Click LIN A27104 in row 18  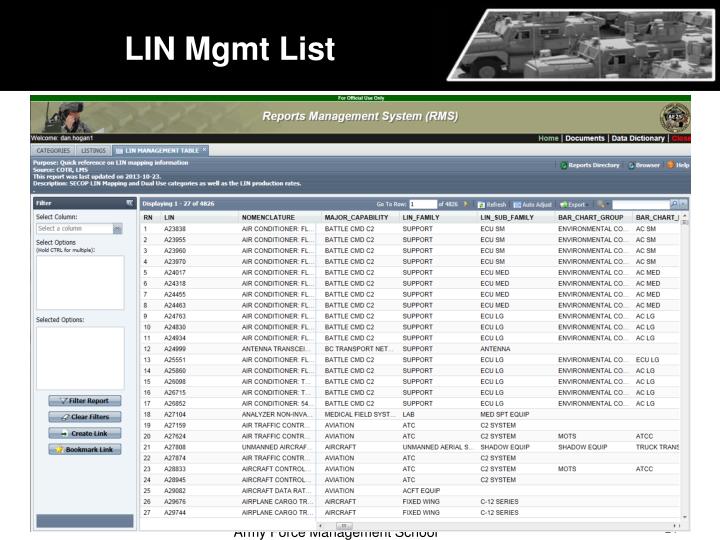(x=175, y=415)
